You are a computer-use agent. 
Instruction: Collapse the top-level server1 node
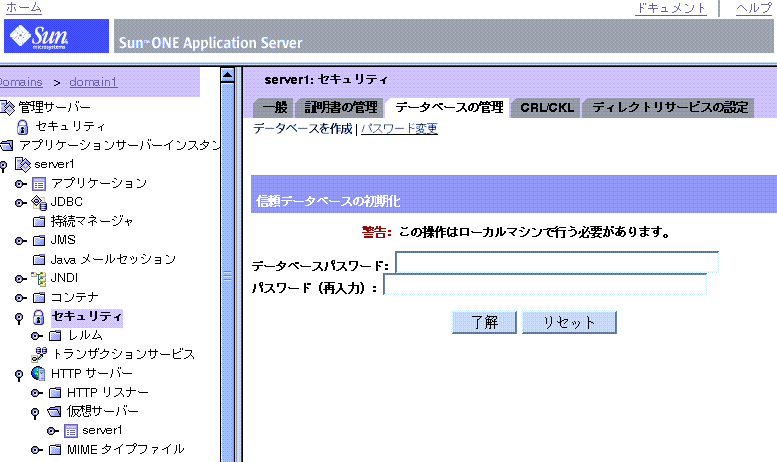[x=3, y=166]
